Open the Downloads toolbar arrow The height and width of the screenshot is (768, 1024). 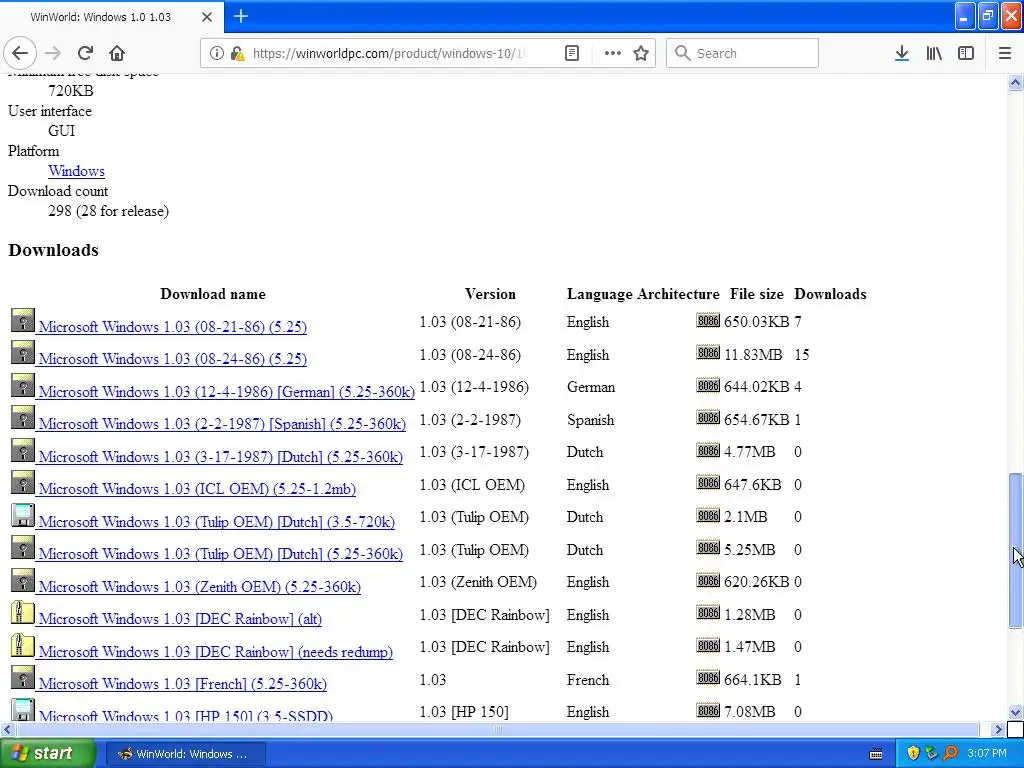[902, 53]
